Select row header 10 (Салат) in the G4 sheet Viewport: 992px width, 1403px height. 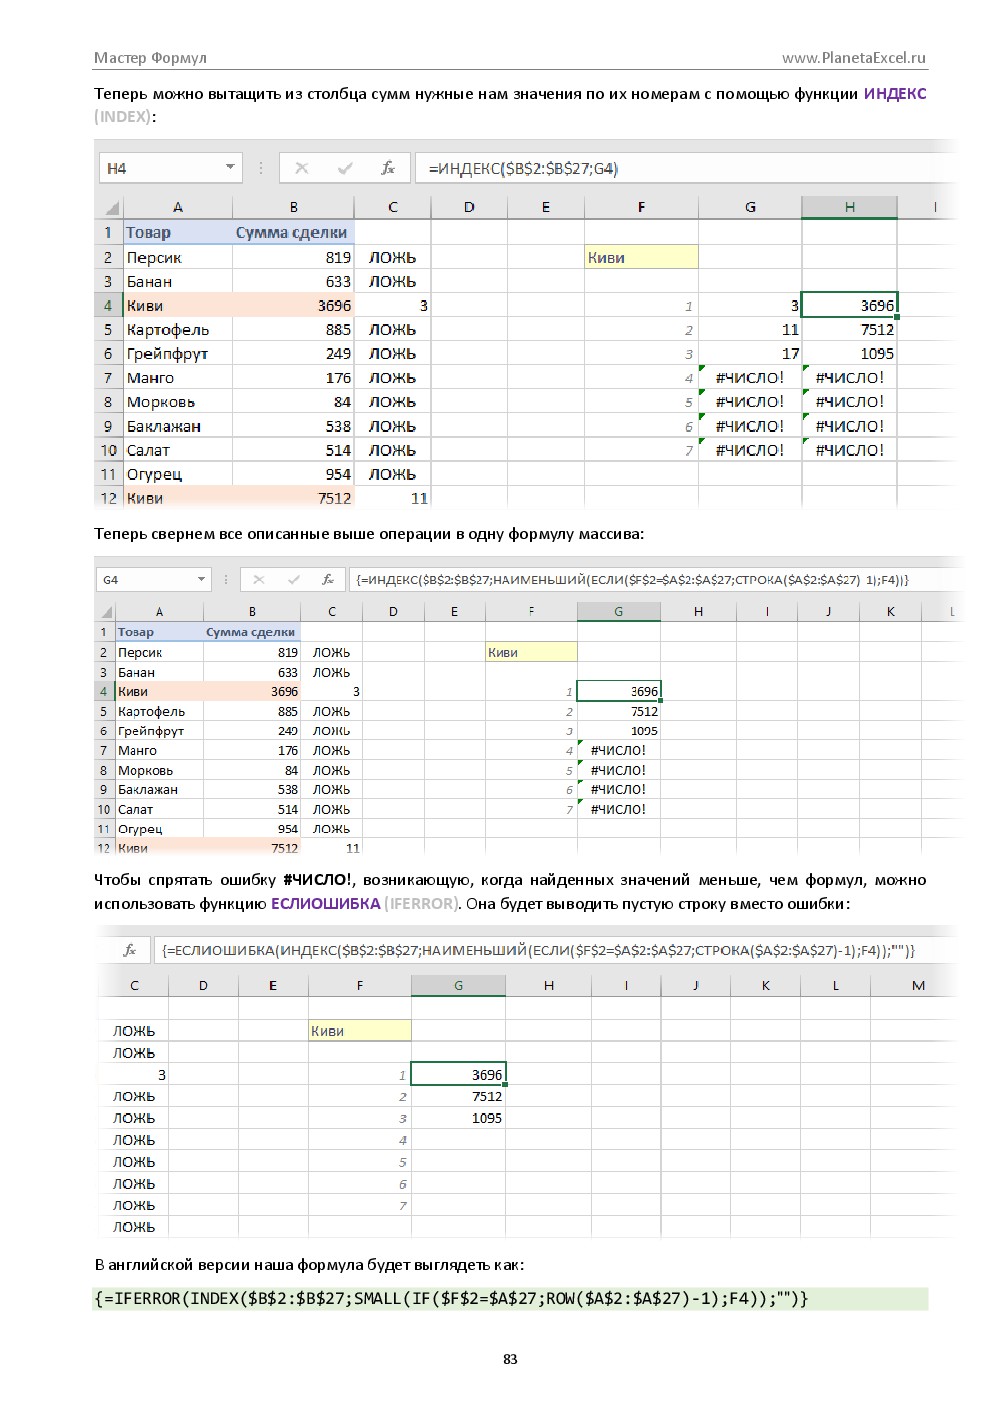104,809
